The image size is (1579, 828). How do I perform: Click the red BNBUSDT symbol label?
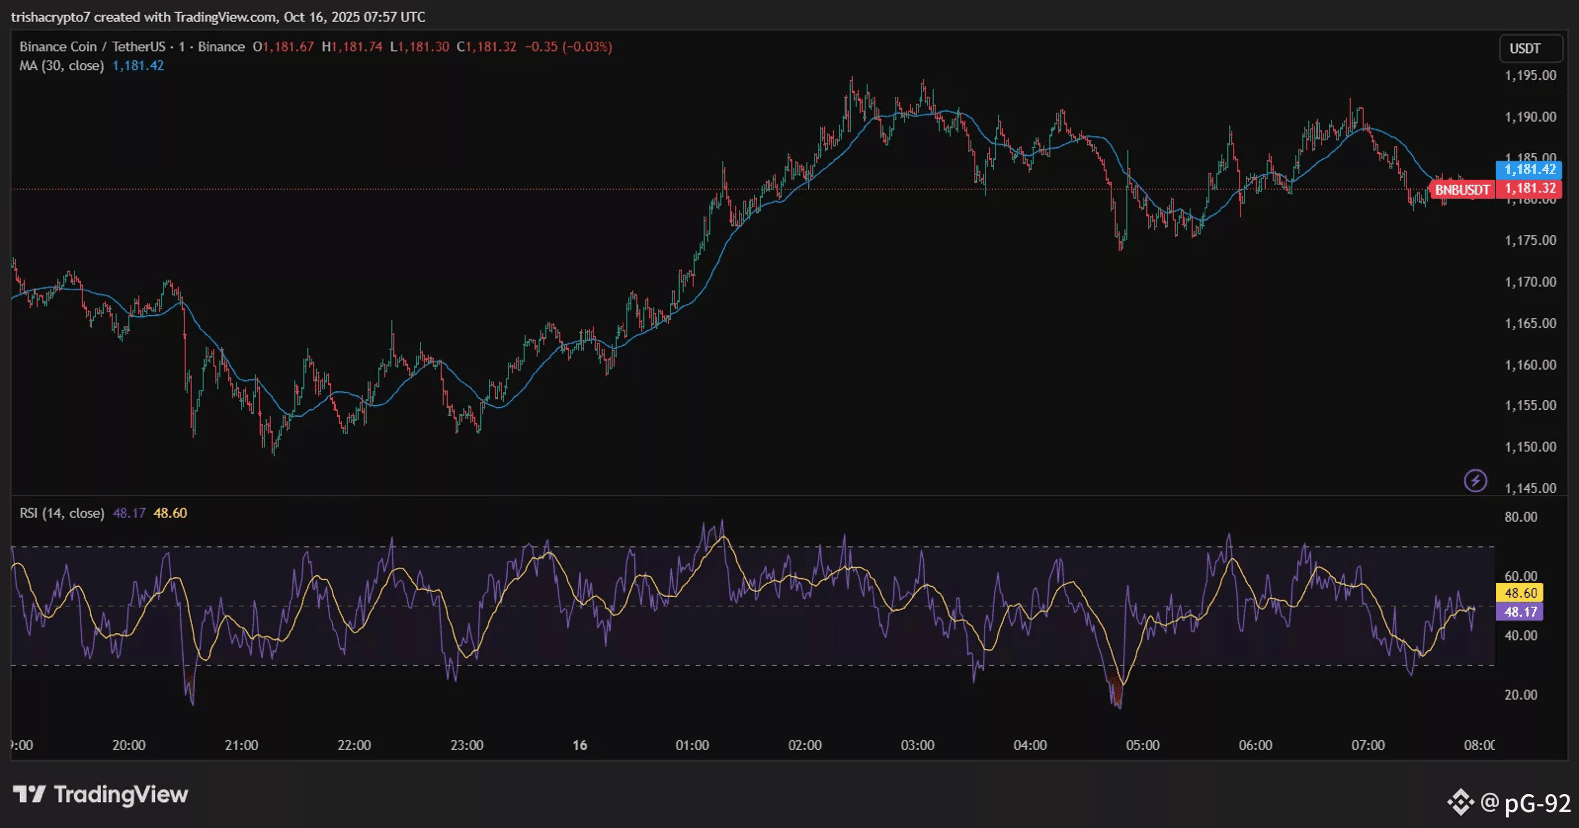coord(1462,189)
